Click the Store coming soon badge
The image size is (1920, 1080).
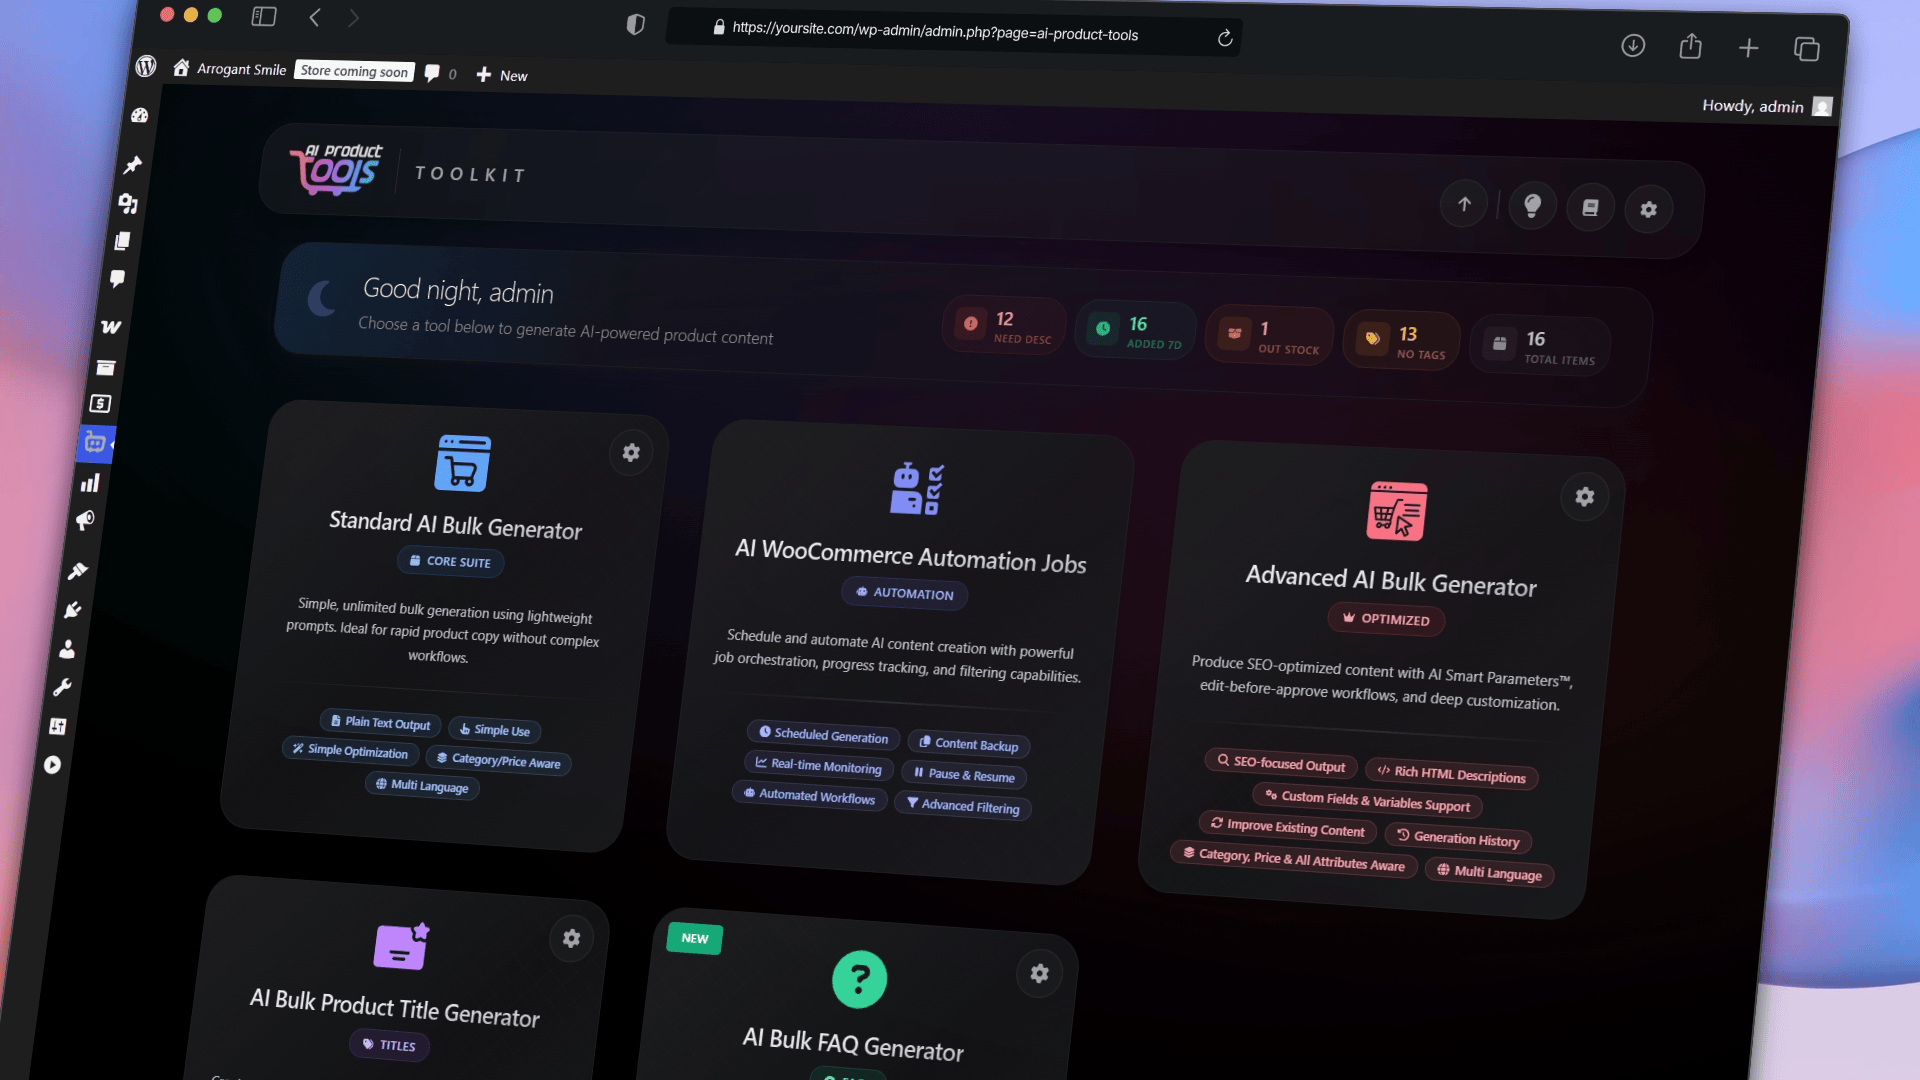point(354,71)
